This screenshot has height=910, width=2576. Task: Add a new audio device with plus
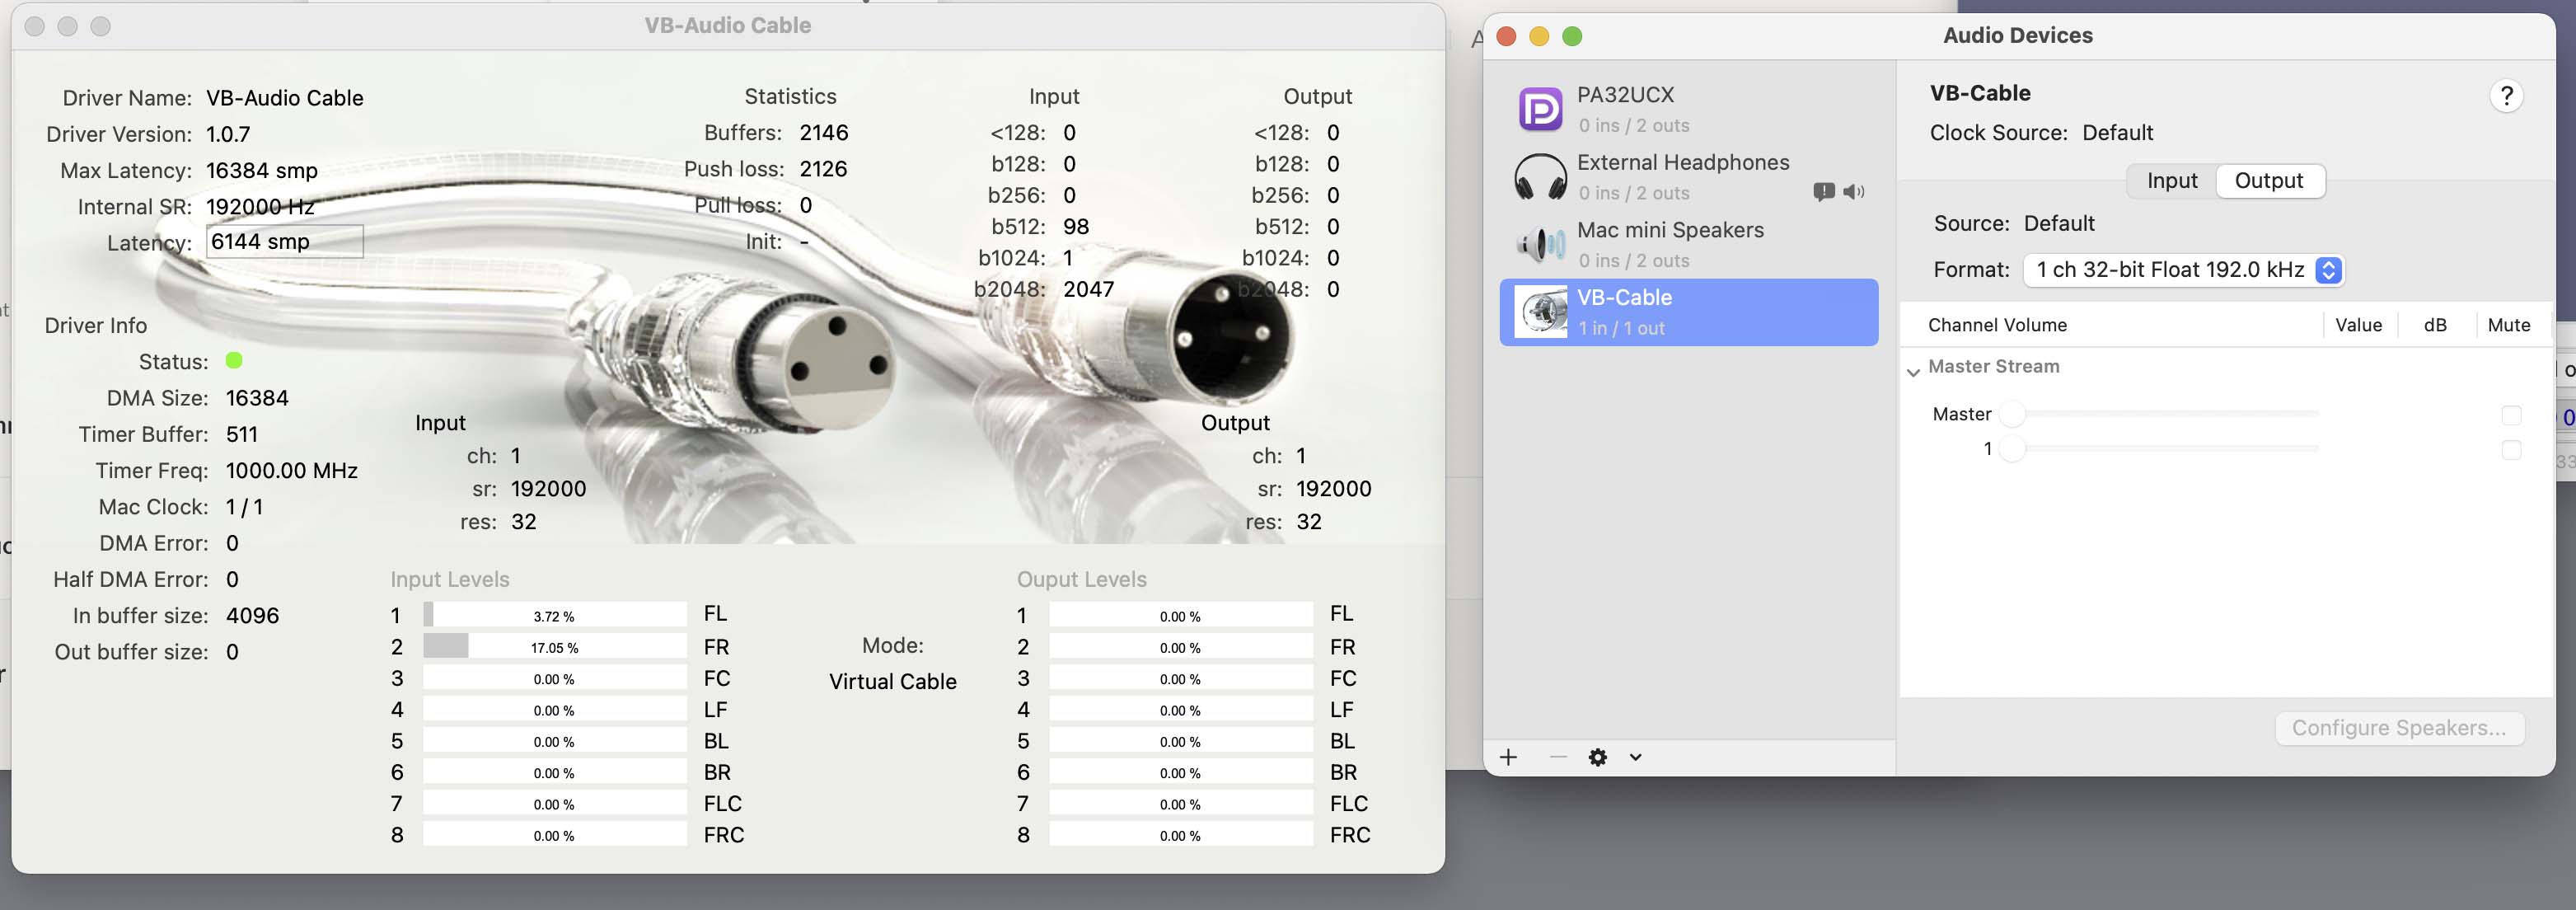(1508, 757)
